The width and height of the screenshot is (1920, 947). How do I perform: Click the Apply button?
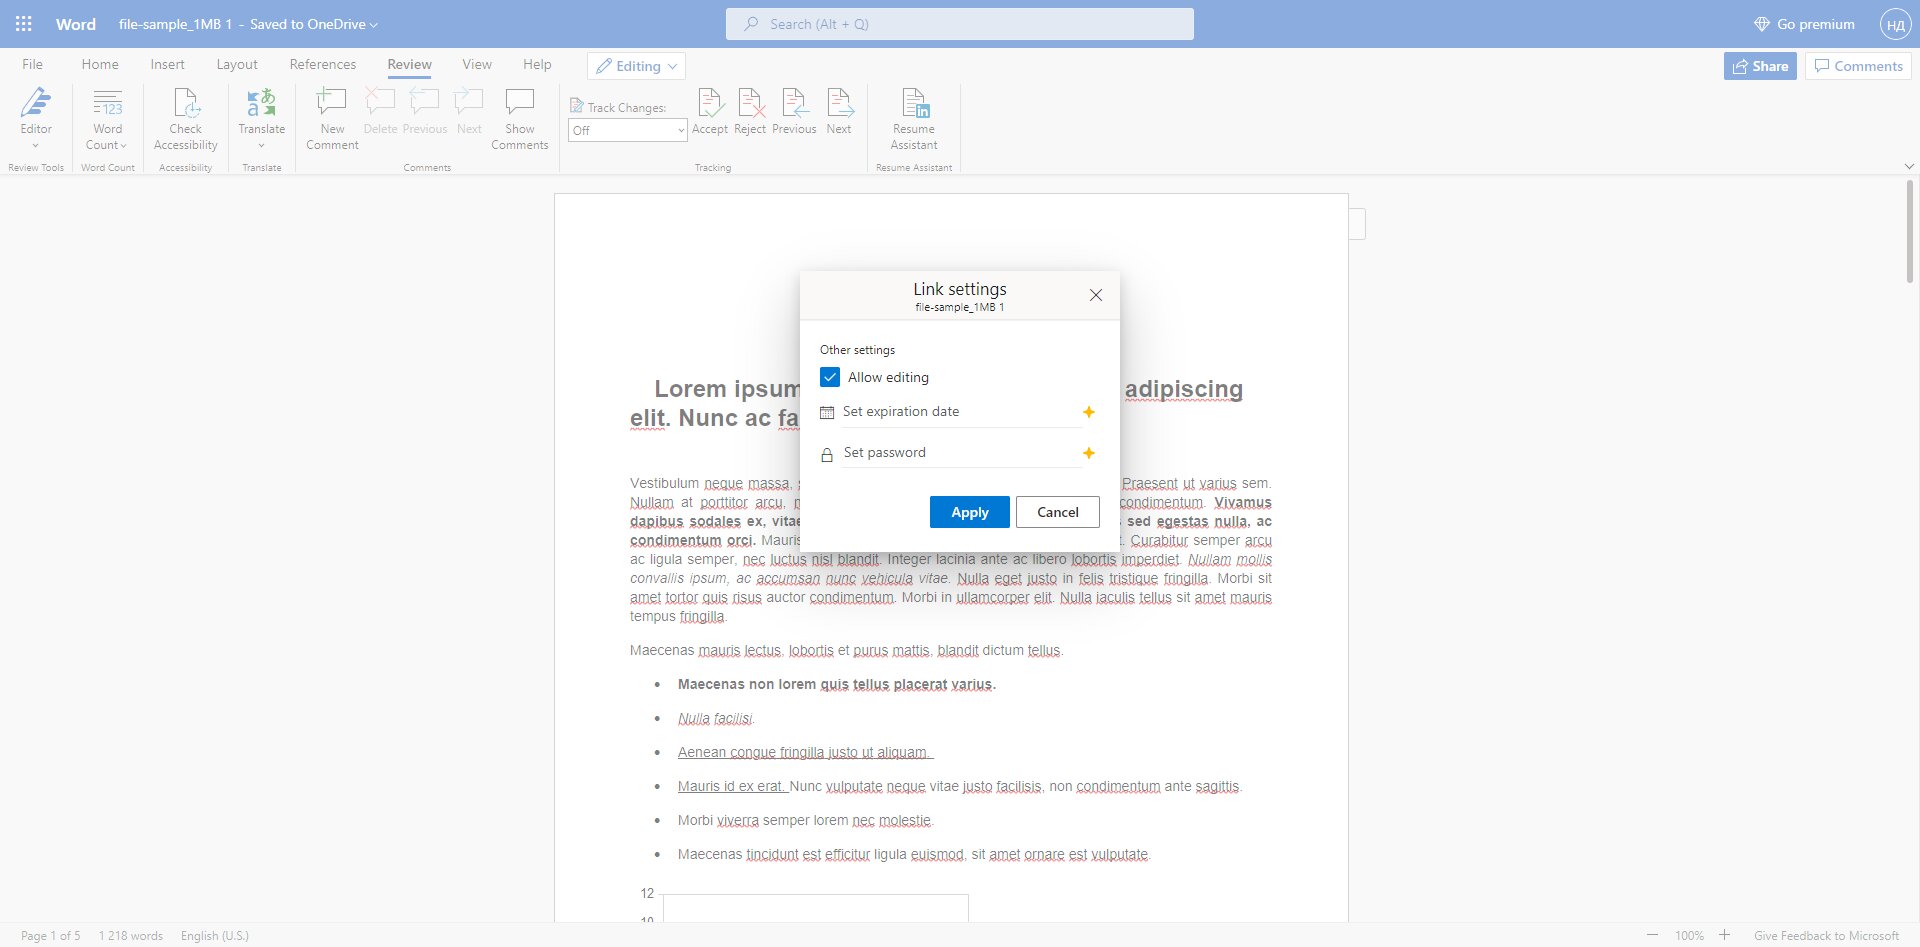(969, 512)
